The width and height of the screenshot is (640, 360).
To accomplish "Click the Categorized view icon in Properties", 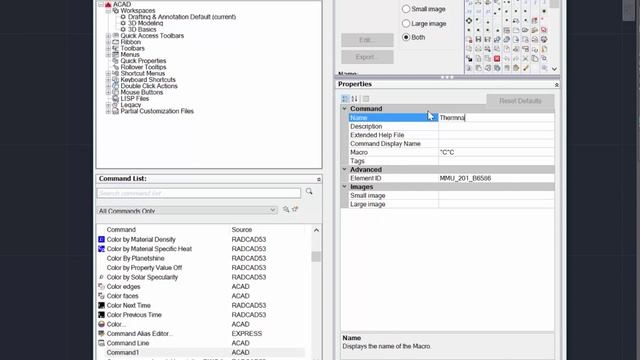I will 345,99.
